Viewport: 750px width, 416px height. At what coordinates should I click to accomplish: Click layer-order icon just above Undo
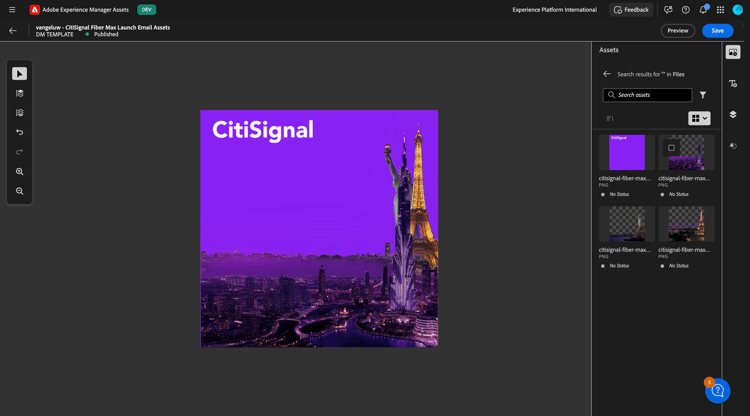point(19,113)
